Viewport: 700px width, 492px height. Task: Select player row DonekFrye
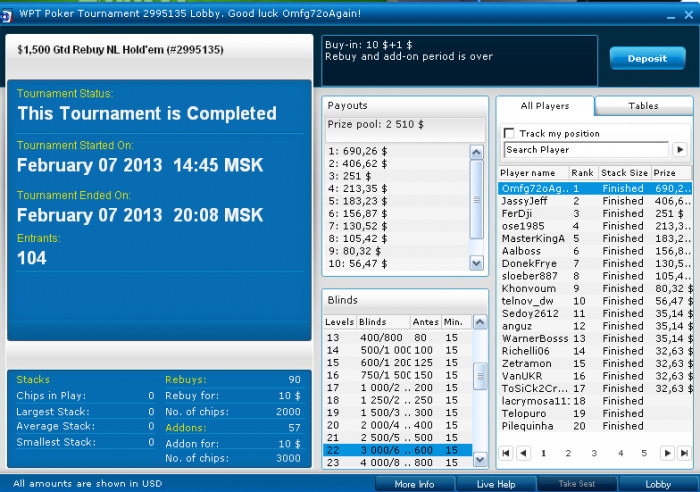[x=595, y=263]
